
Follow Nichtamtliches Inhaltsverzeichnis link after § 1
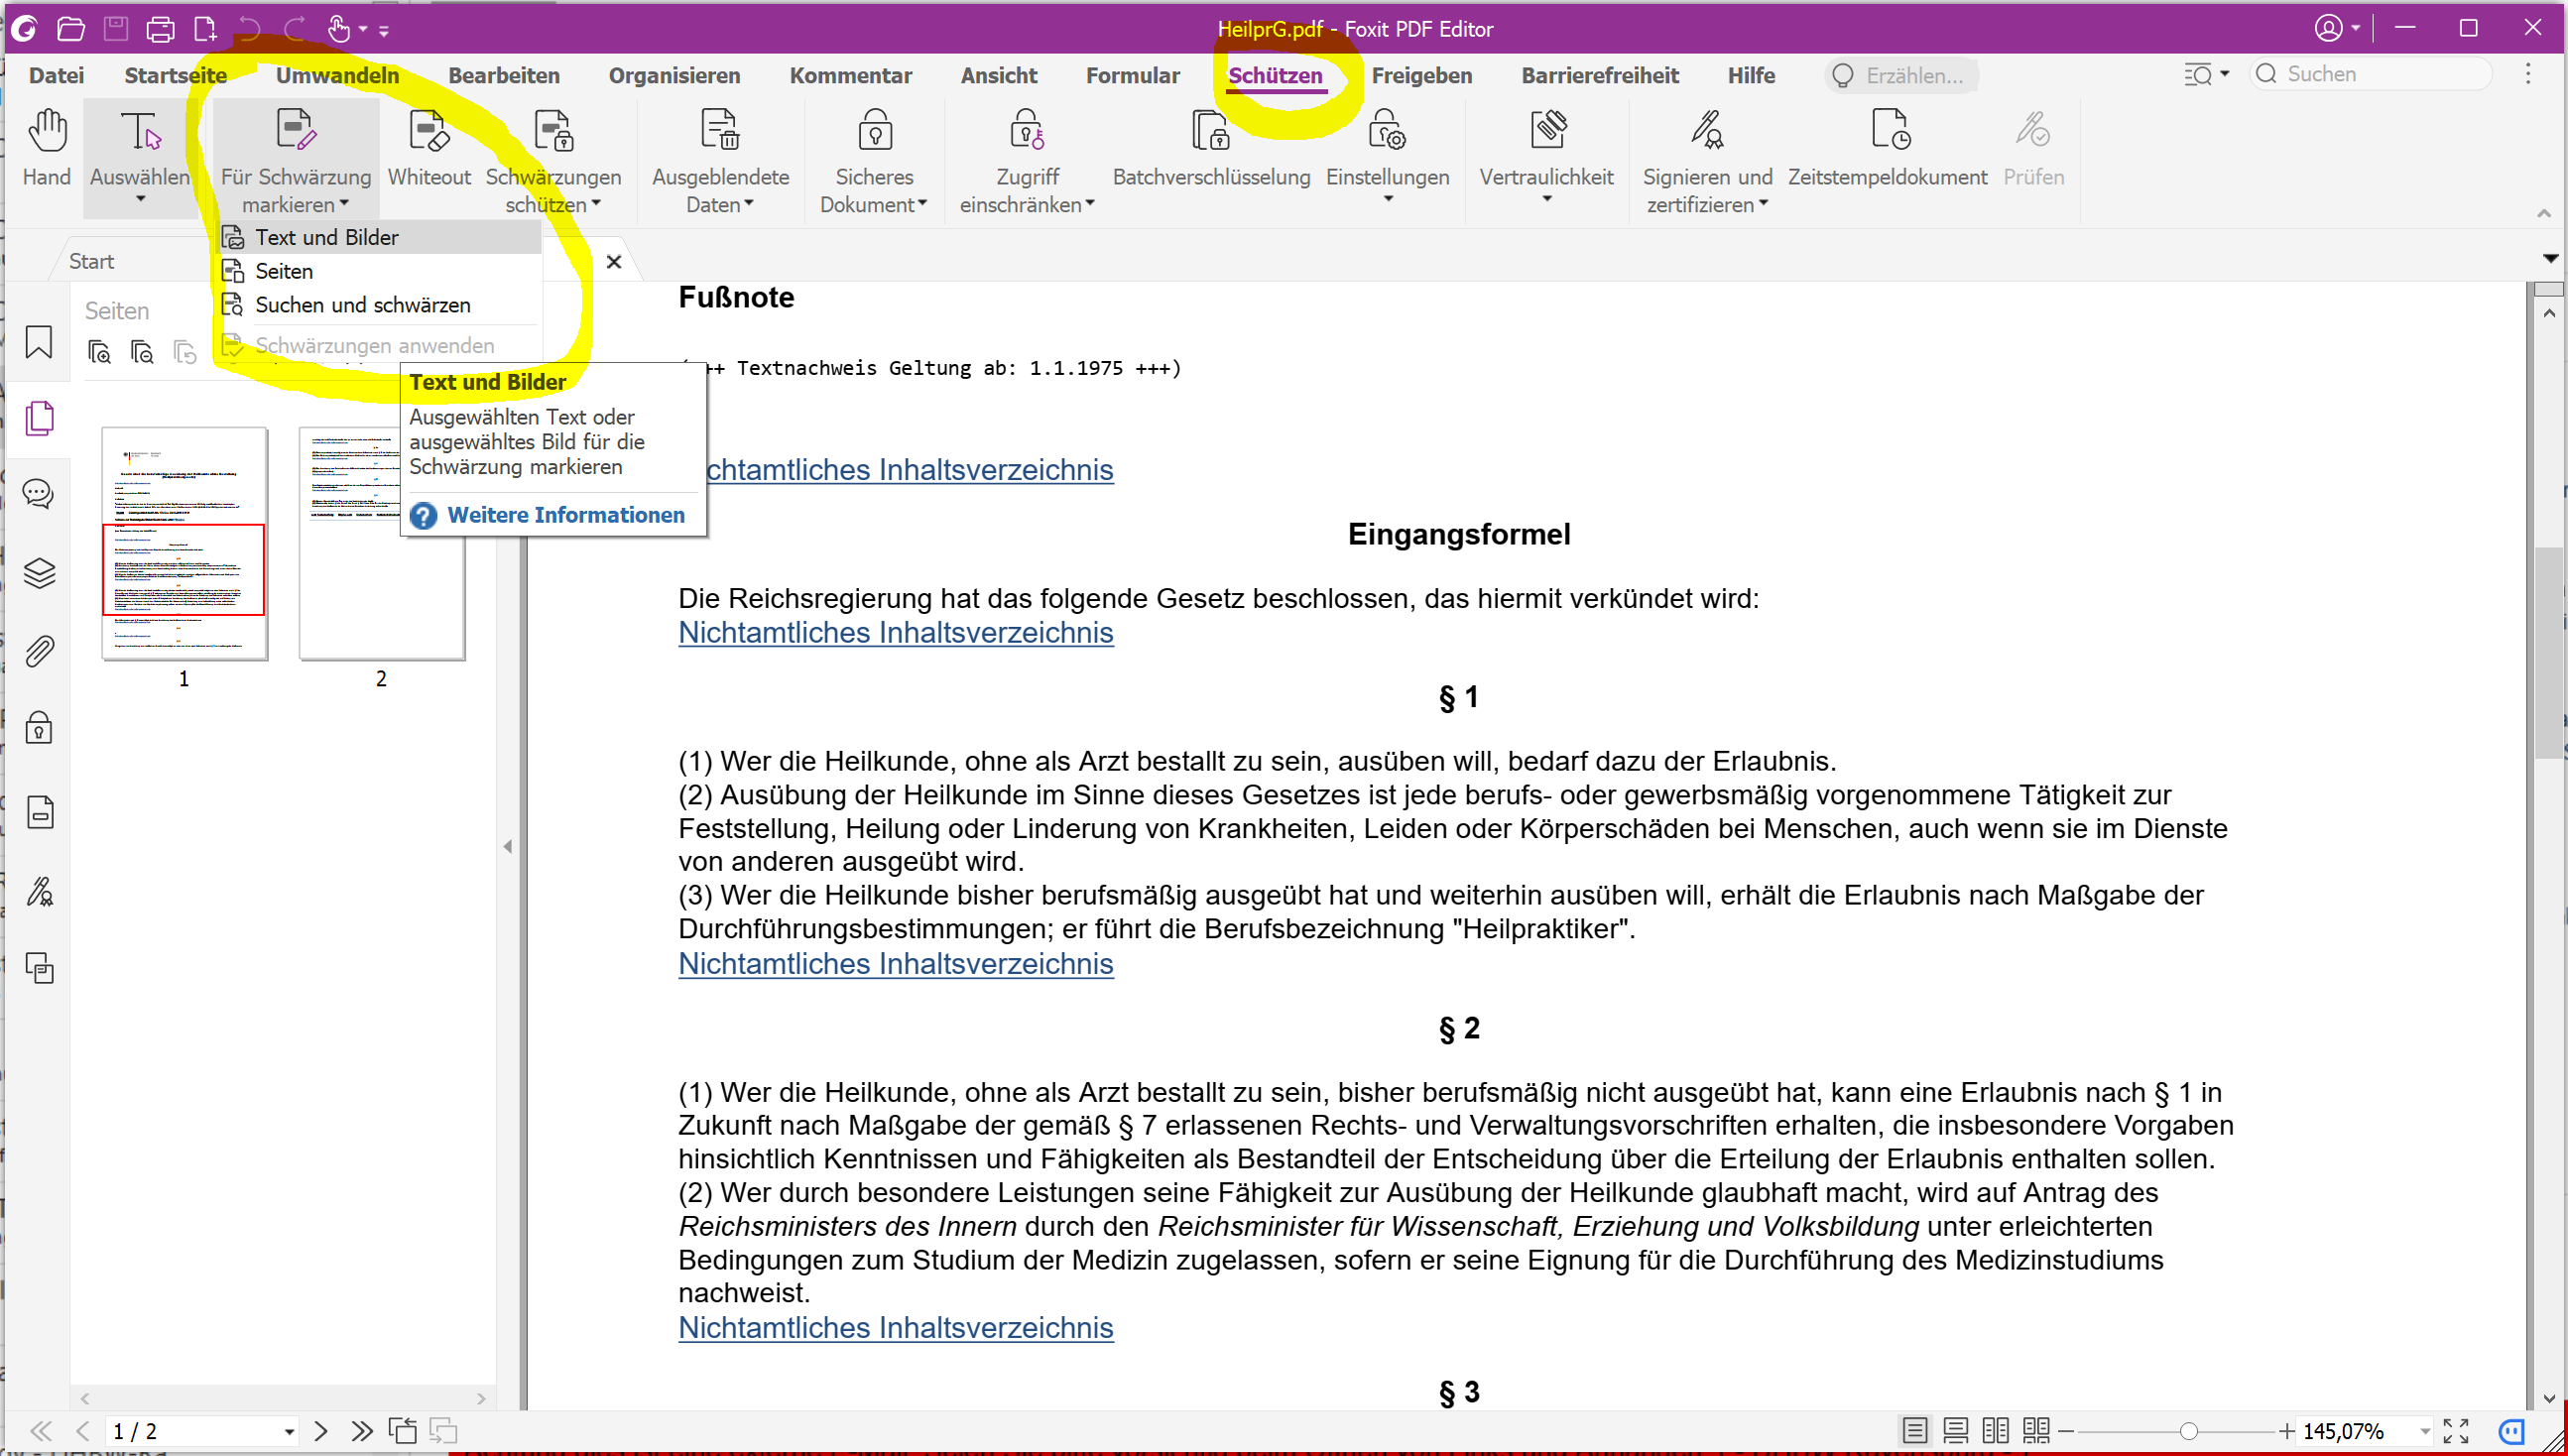pos(895,963)
